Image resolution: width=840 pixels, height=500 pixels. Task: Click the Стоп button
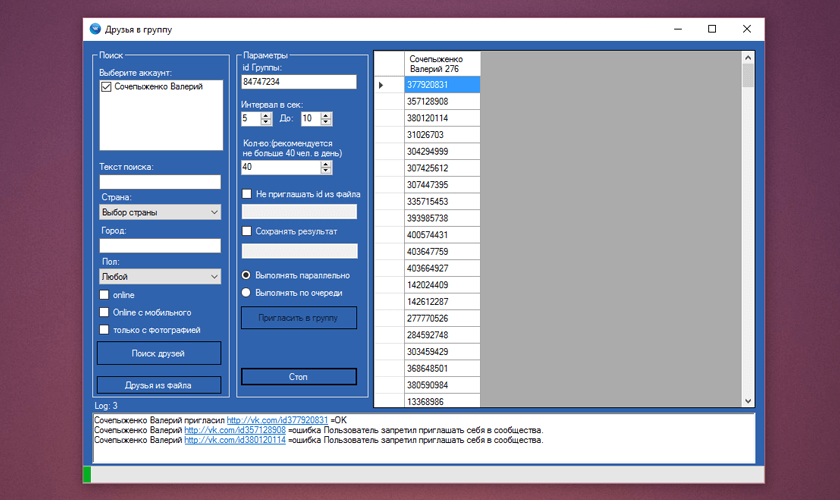click(x=298, y=377)
